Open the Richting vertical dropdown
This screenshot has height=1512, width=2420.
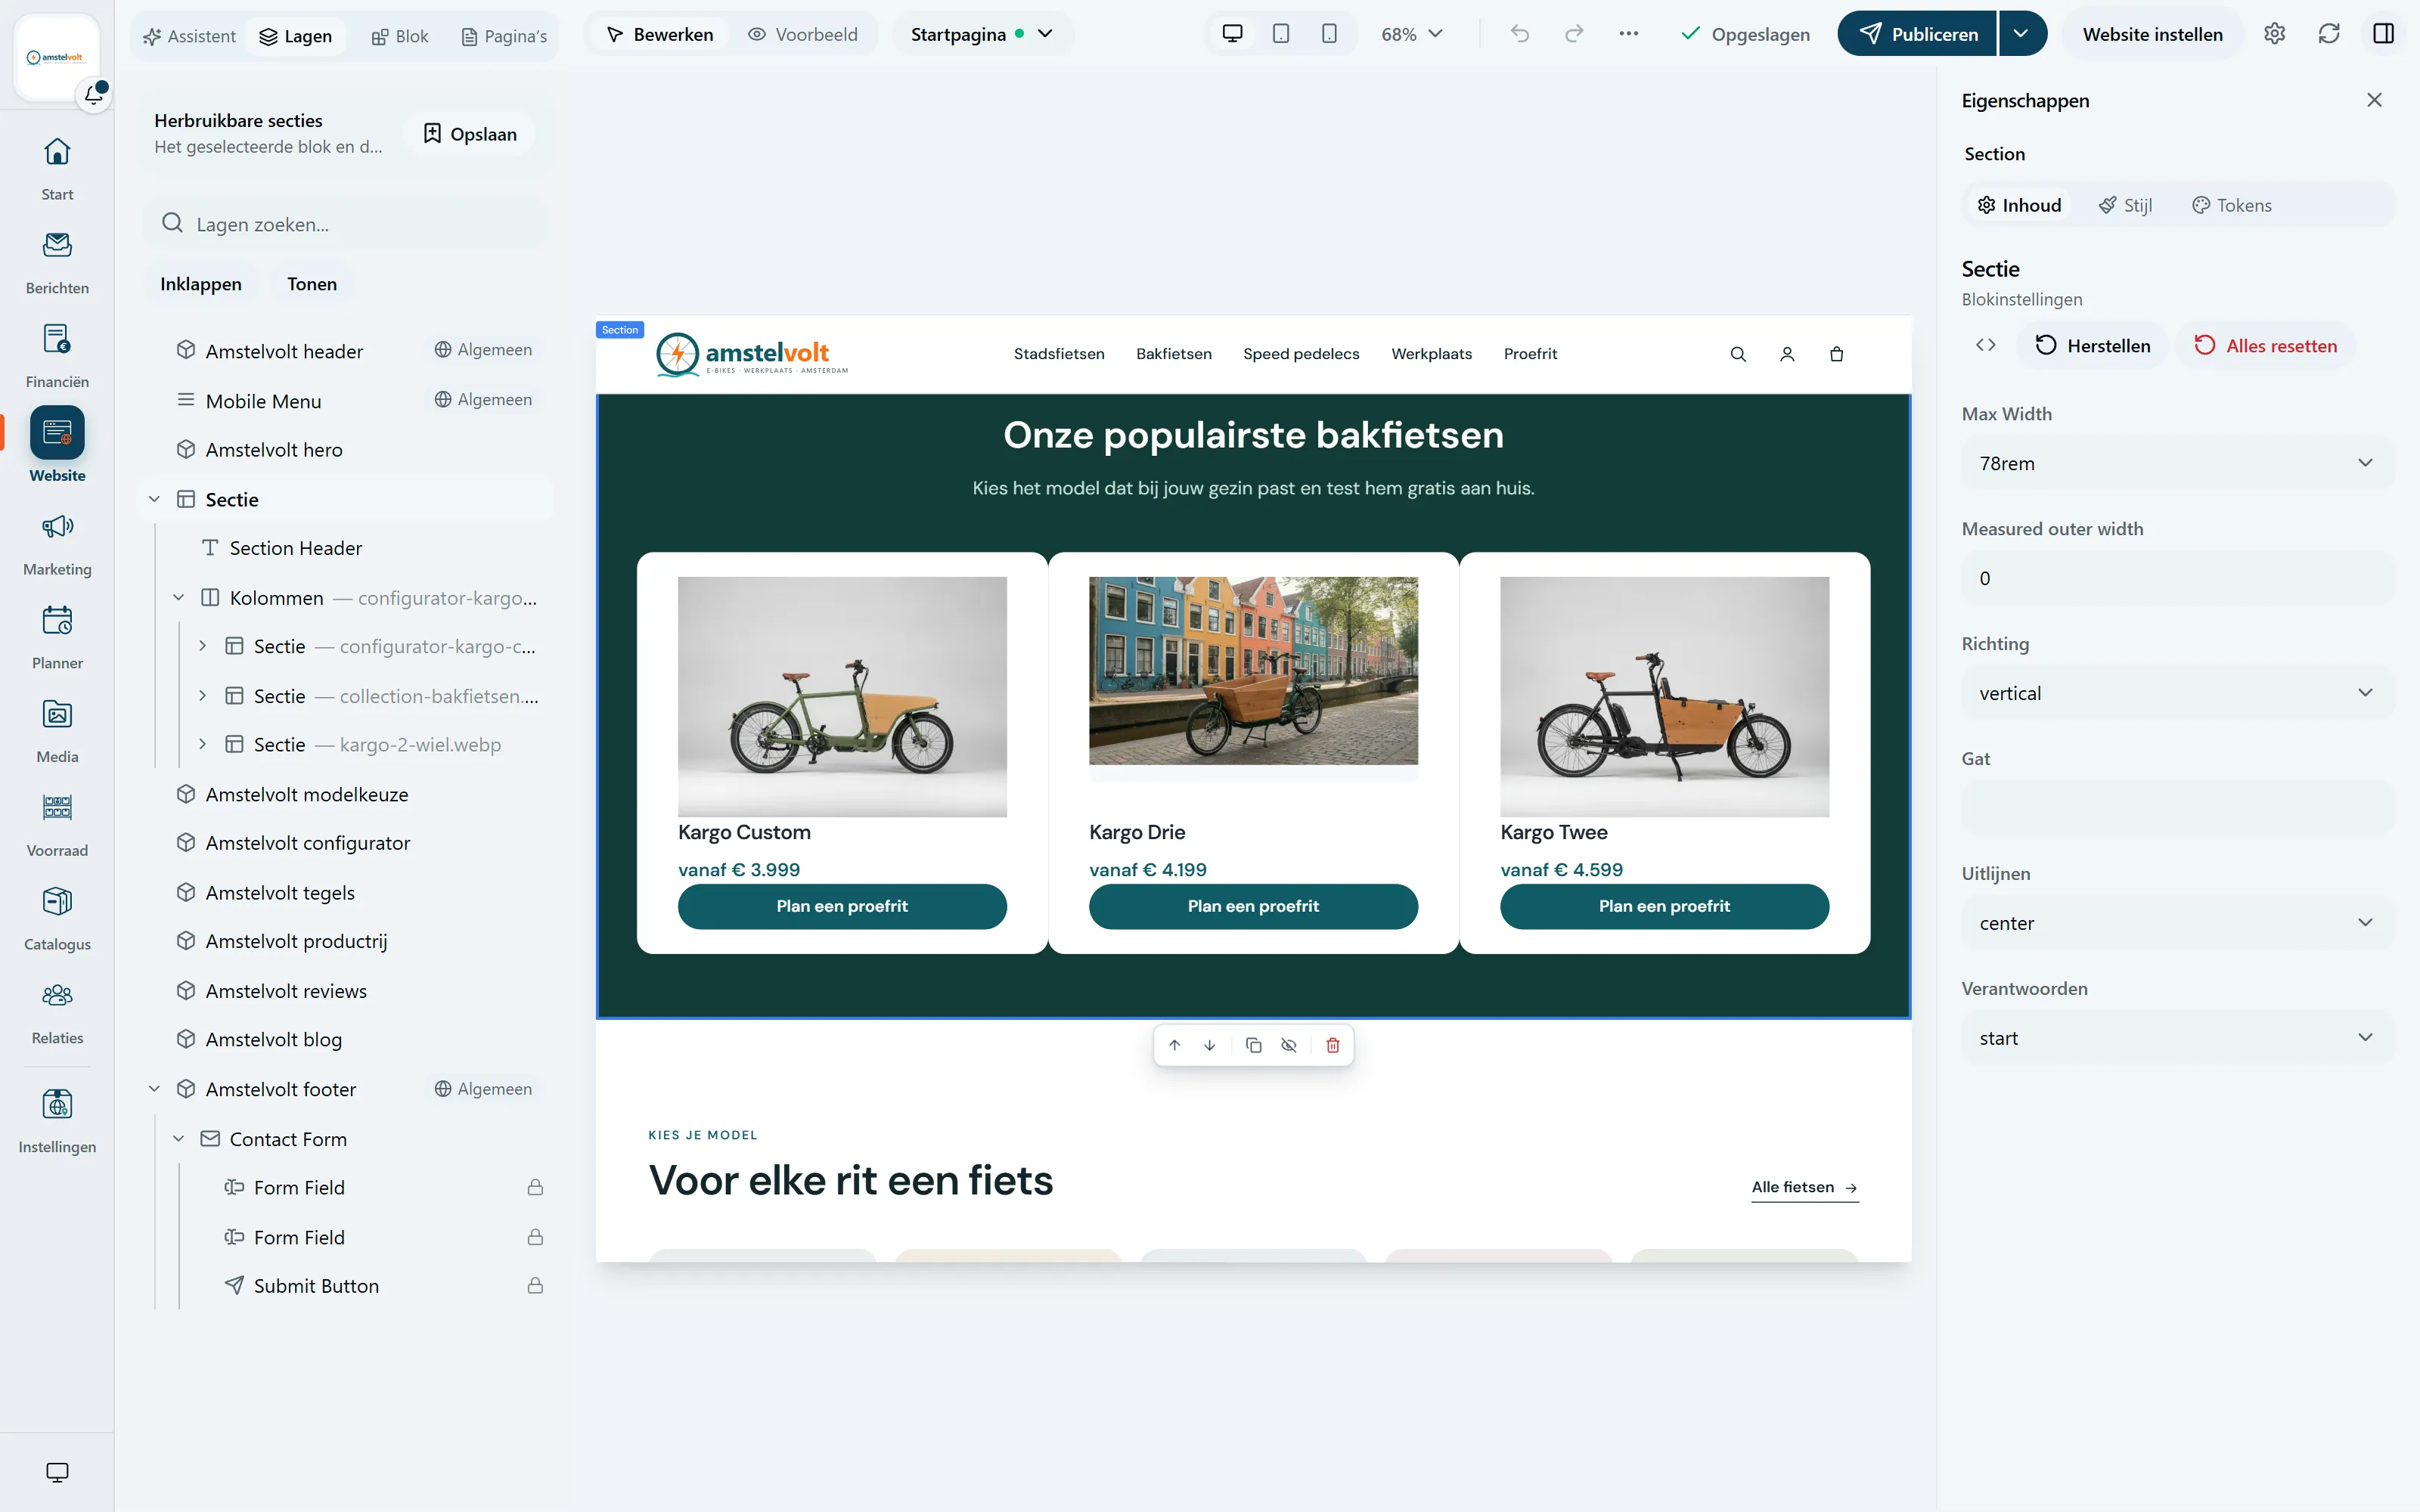pos(2178,693)
